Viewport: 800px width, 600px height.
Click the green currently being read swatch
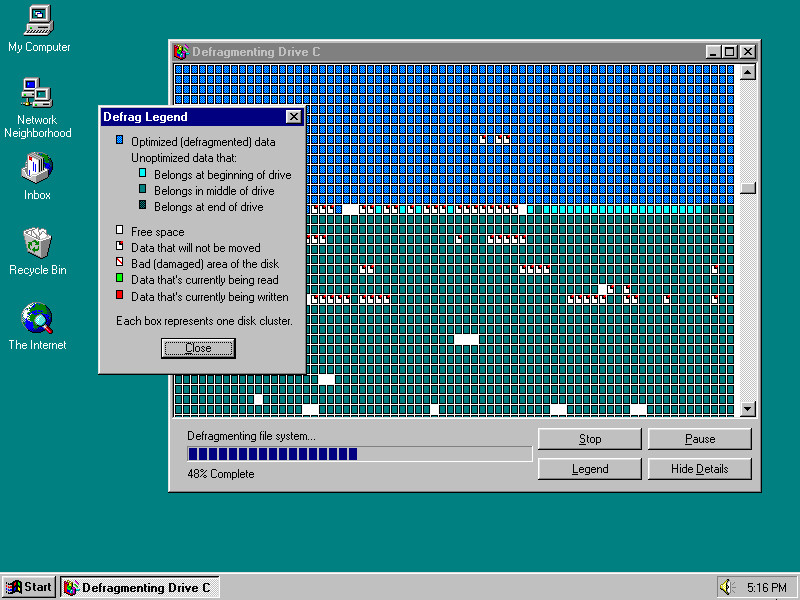pyautogui.click(x=119, y=278)
